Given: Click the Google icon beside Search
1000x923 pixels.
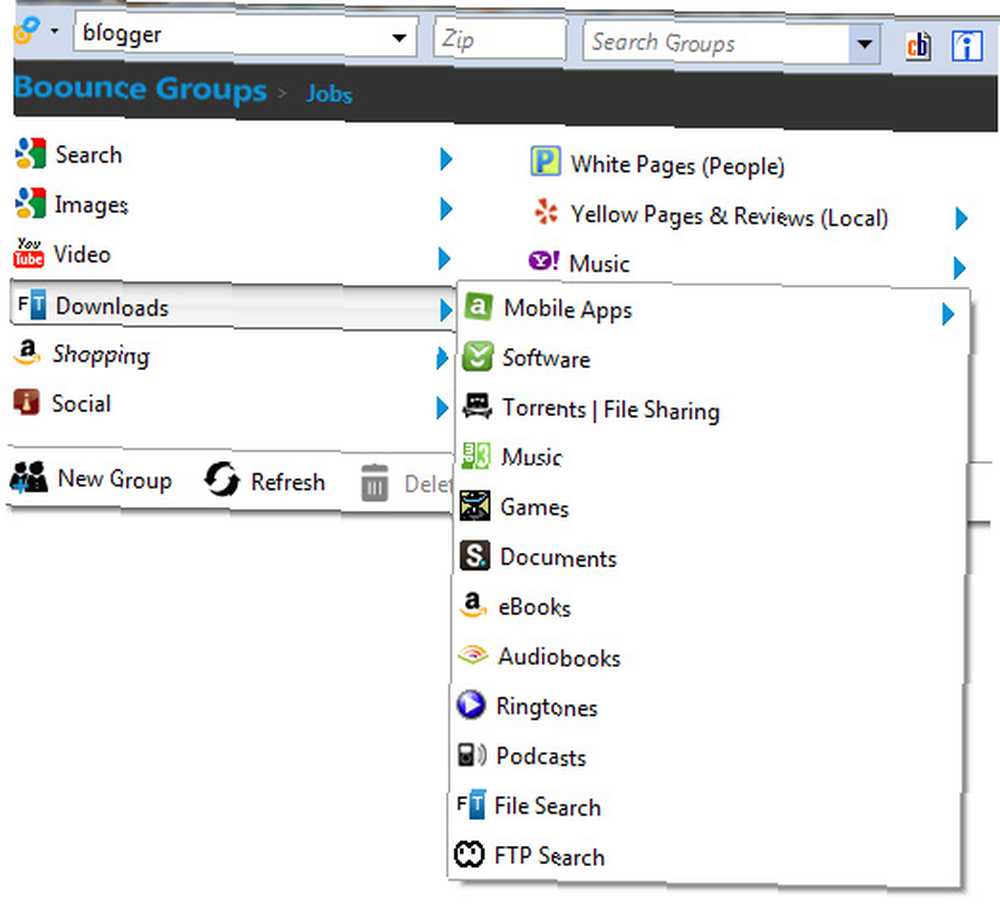Looking at the screenshot, I should point(31,153).
